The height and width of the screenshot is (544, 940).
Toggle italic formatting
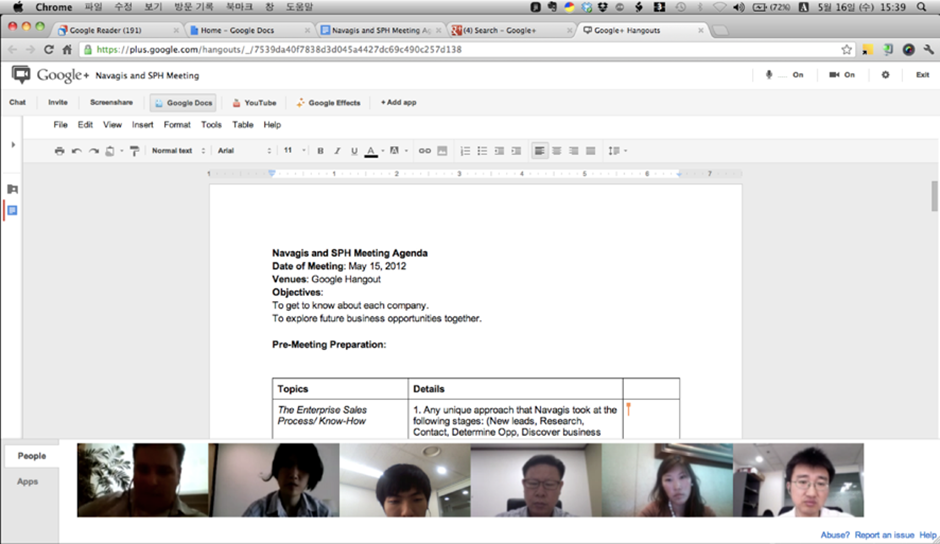(337, 151)
